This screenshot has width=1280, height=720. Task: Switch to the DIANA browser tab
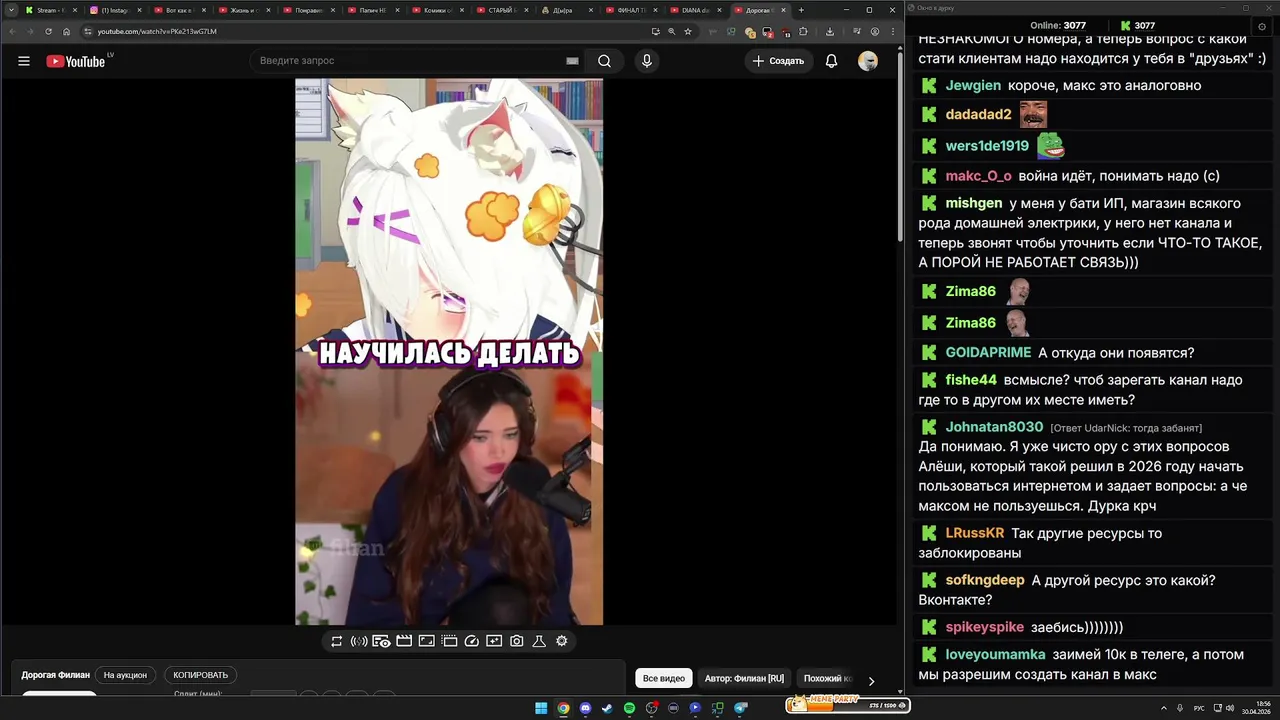tap(697, 10)
